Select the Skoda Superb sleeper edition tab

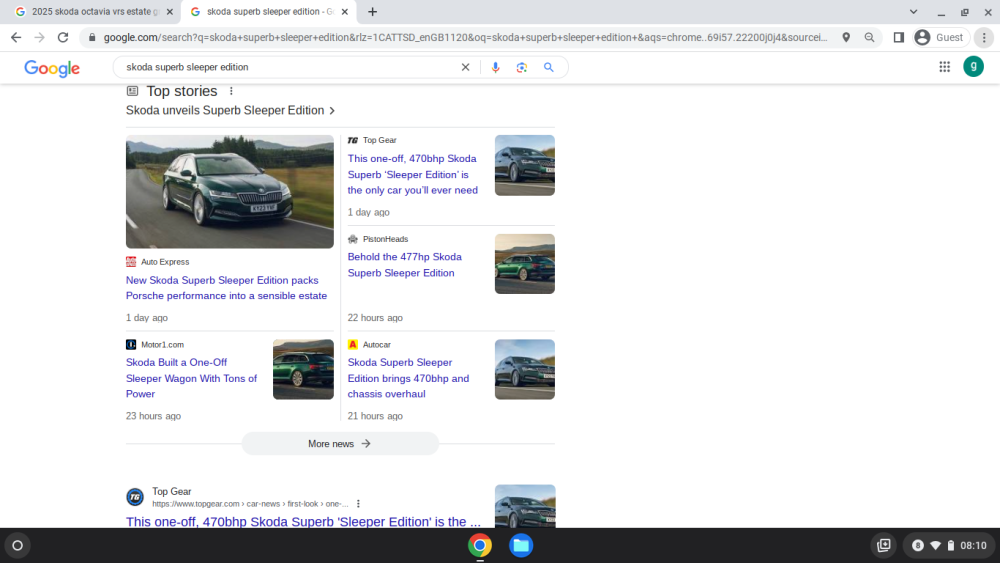click(x=268, y=11)
